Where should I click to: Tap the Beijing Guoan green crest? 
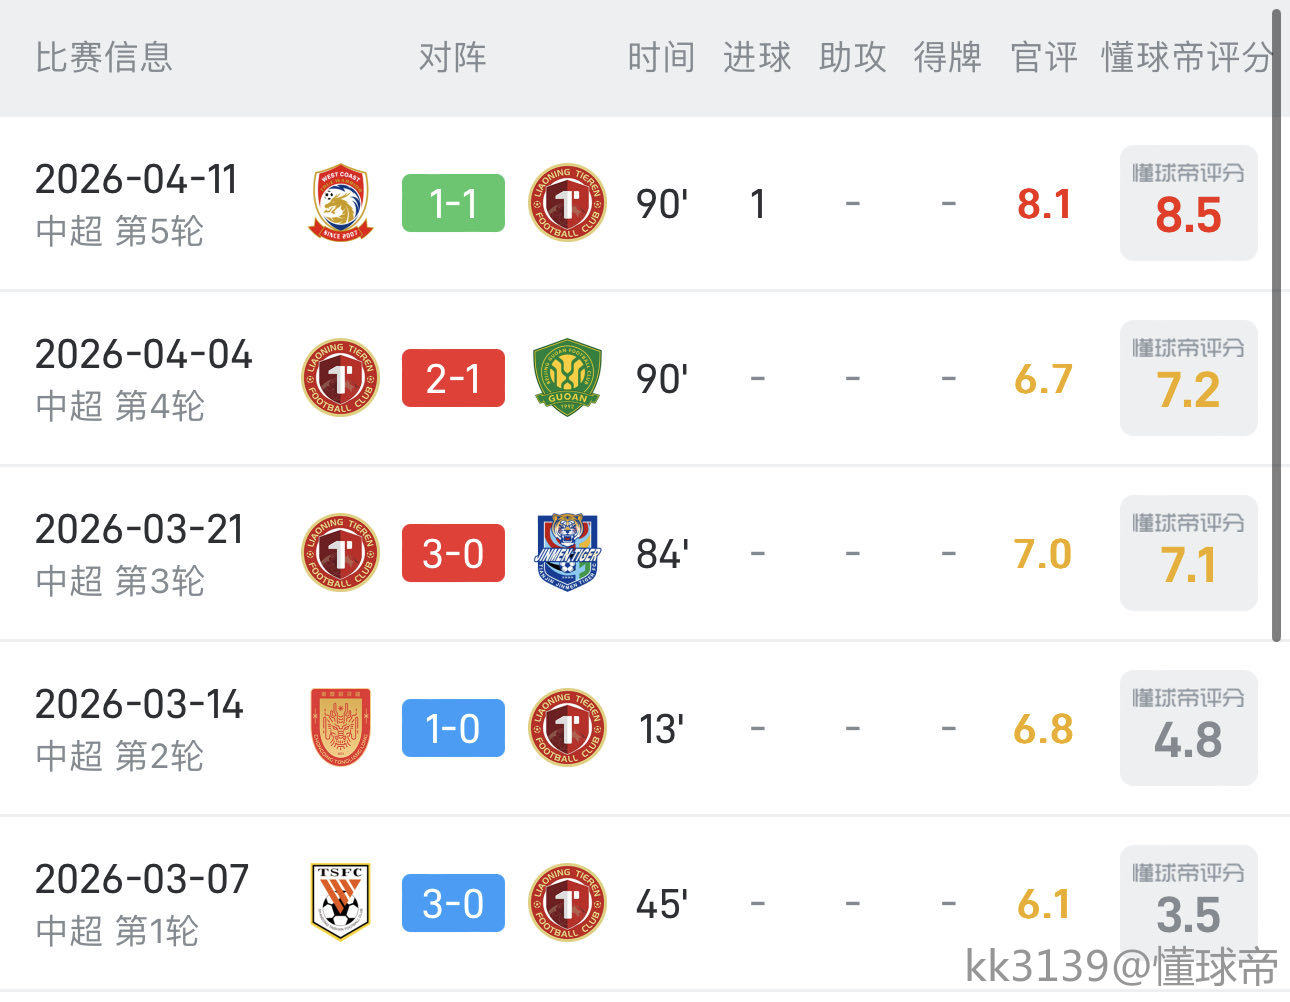pyautogui.click(x=567, y=378)
